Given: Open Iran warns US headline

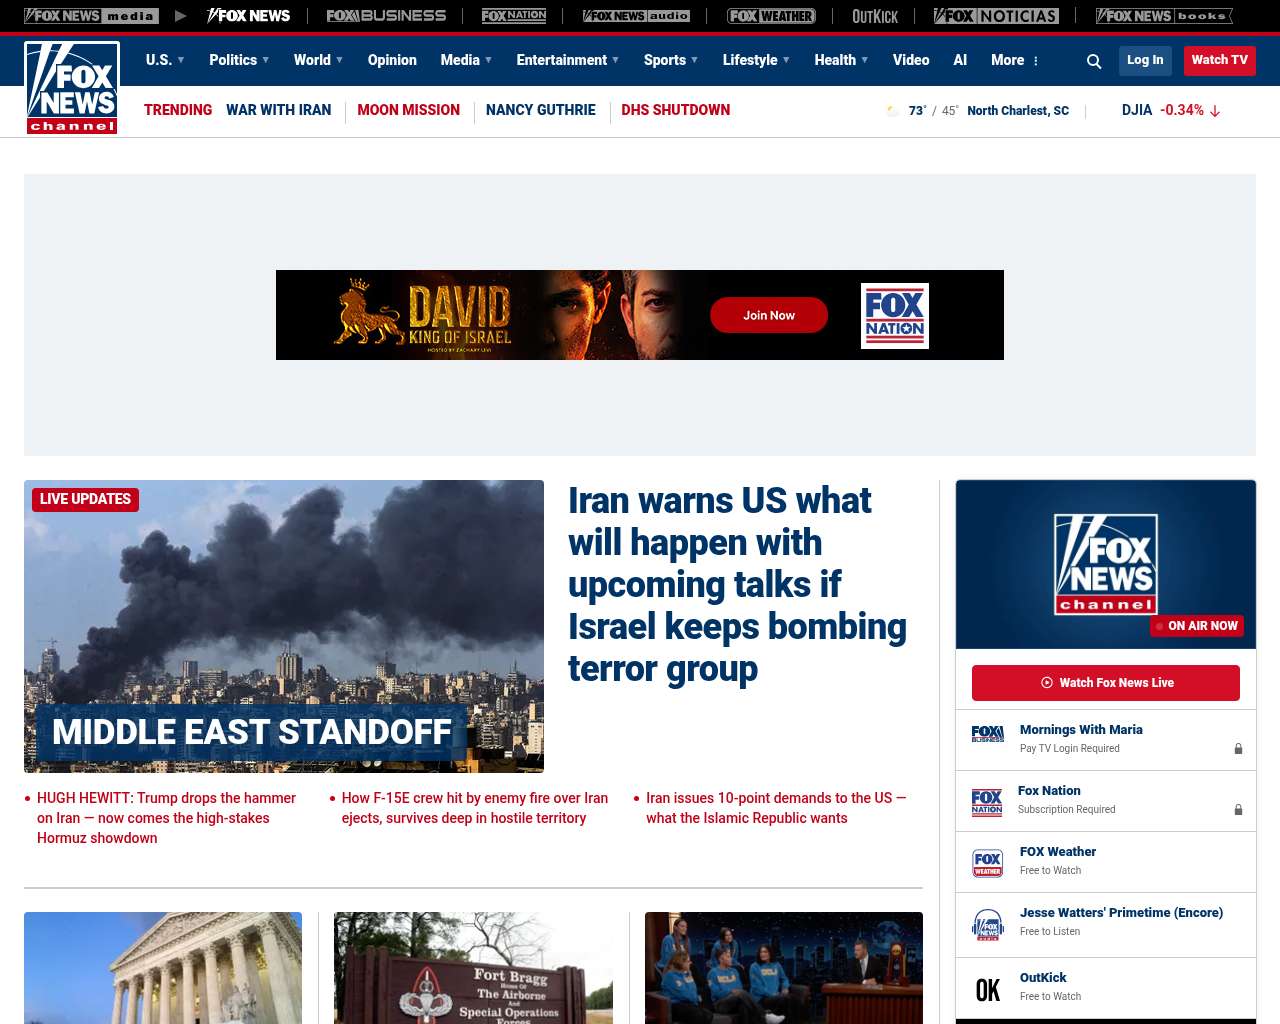Looking at the screenshot, I should pyautogui.click(x=737, y=584).
